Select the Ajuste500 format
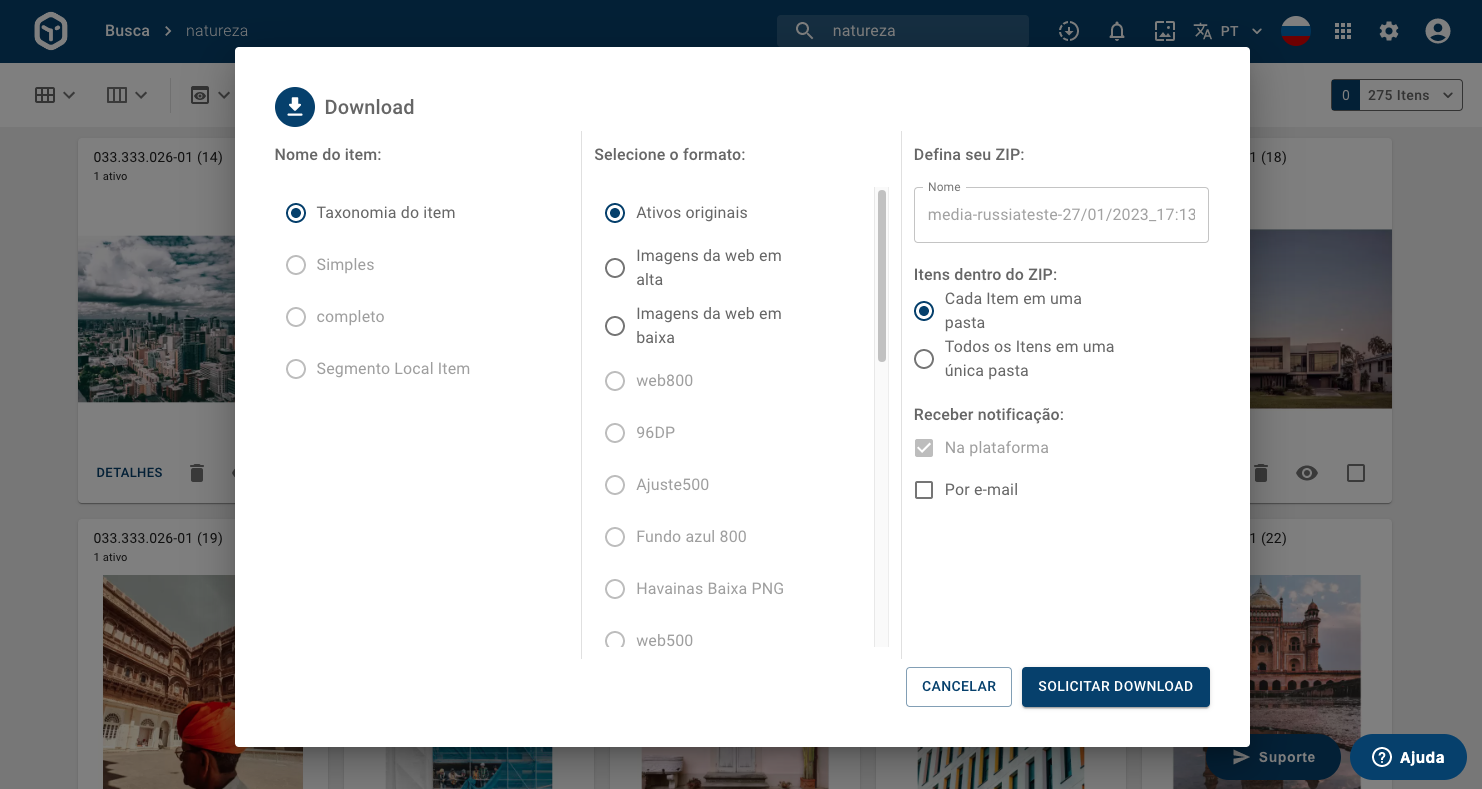The width and height of the screenshot is (1482, 789). coord(615,485)
